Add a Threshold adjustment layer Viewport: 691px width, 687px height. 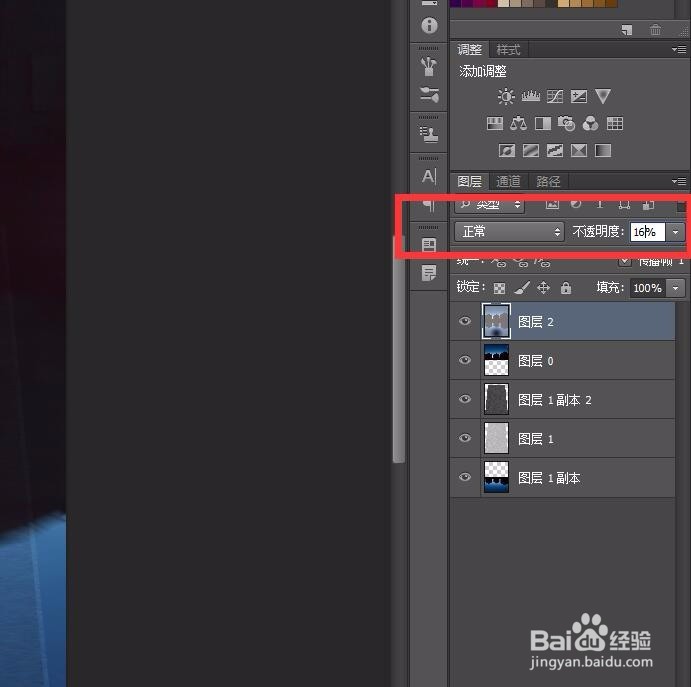tap(555, 151)
